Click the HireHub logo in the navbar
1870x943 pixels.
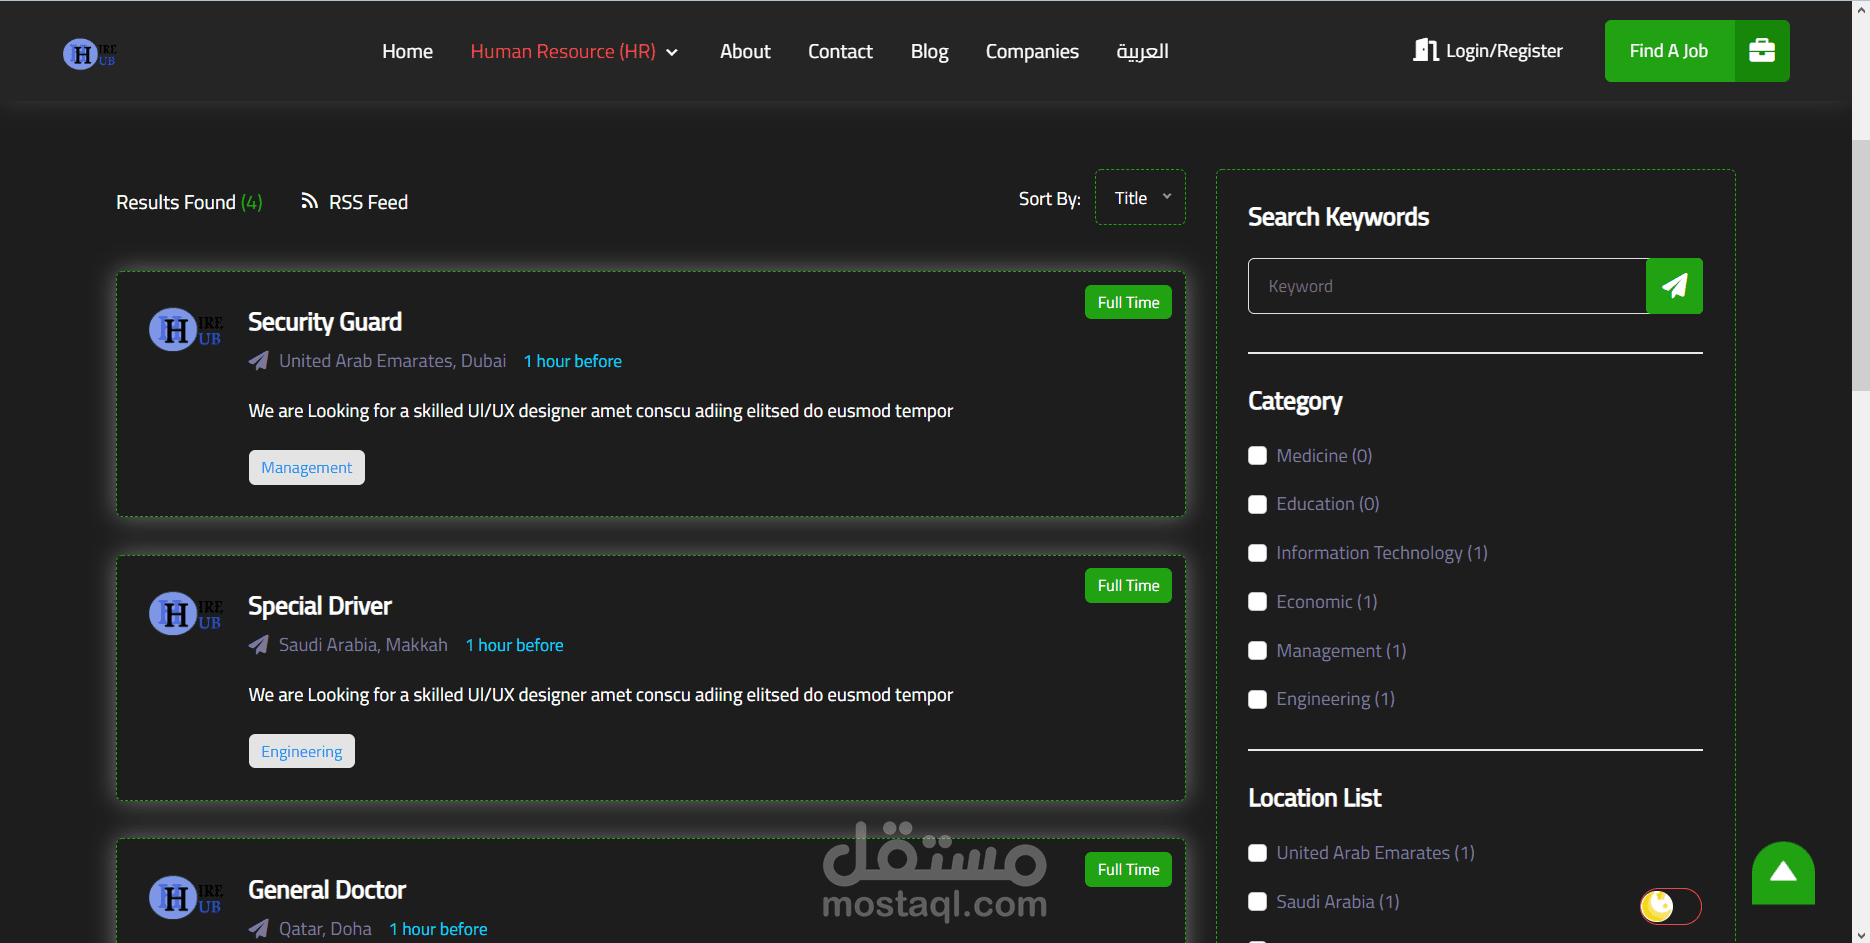click(90, 53)
